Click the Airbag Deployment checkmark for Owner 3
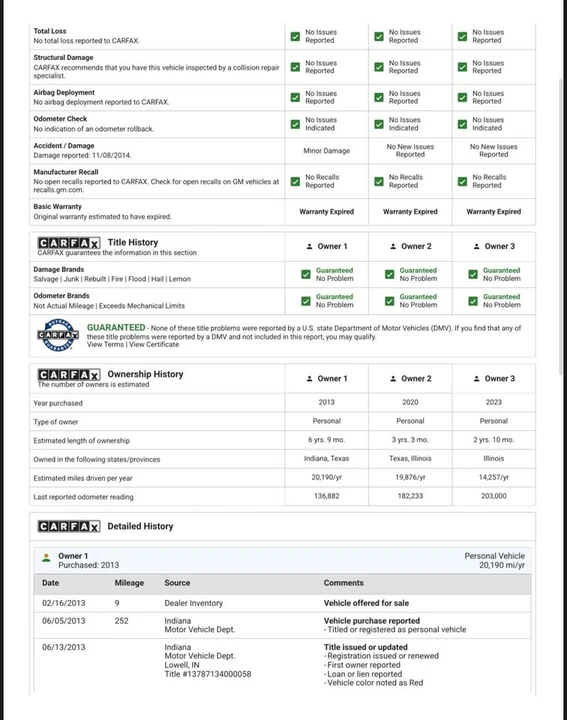 462,97
